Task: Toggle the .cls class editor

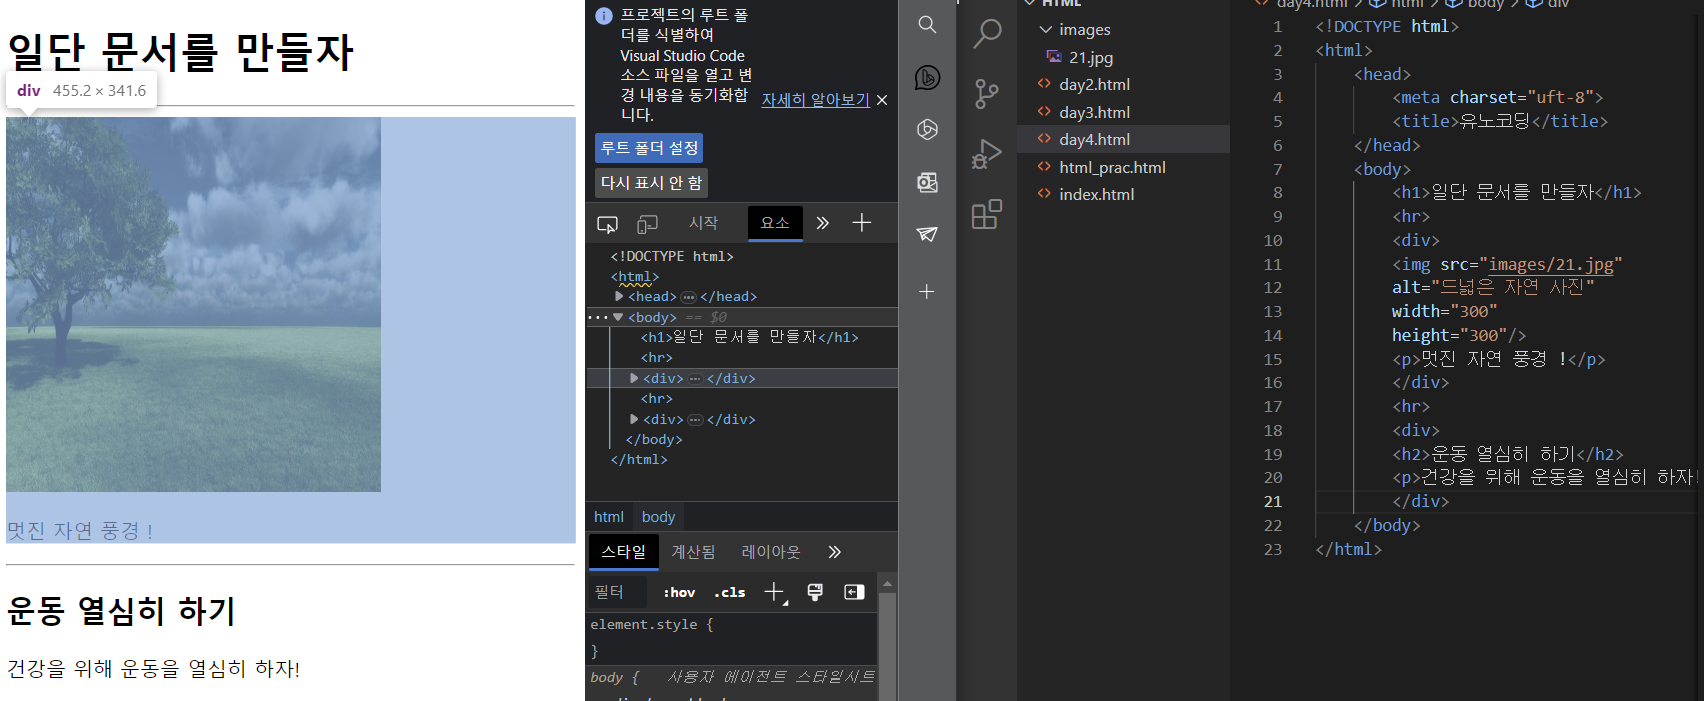Action: click(x=730, y=592)
